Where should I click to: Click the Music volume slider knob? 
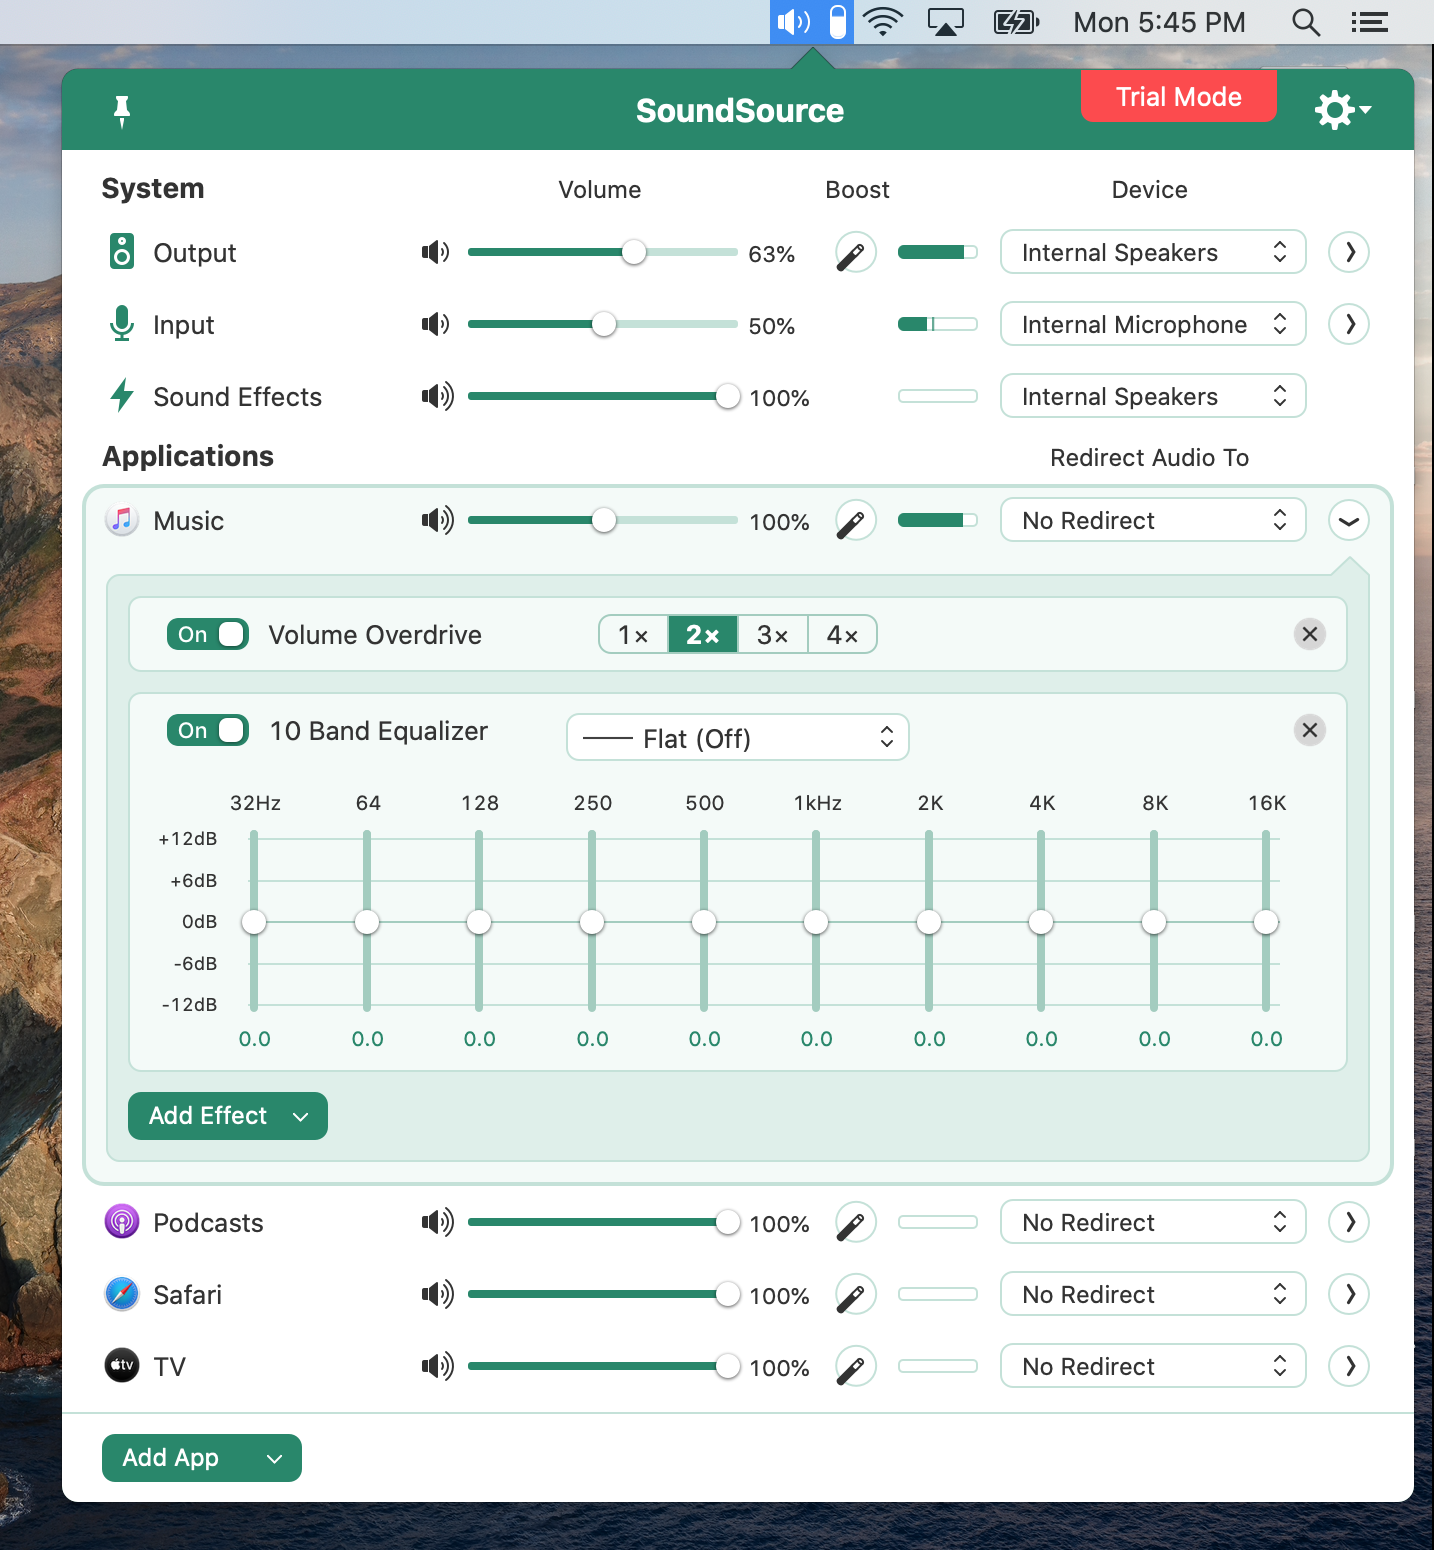coord(604,520)
